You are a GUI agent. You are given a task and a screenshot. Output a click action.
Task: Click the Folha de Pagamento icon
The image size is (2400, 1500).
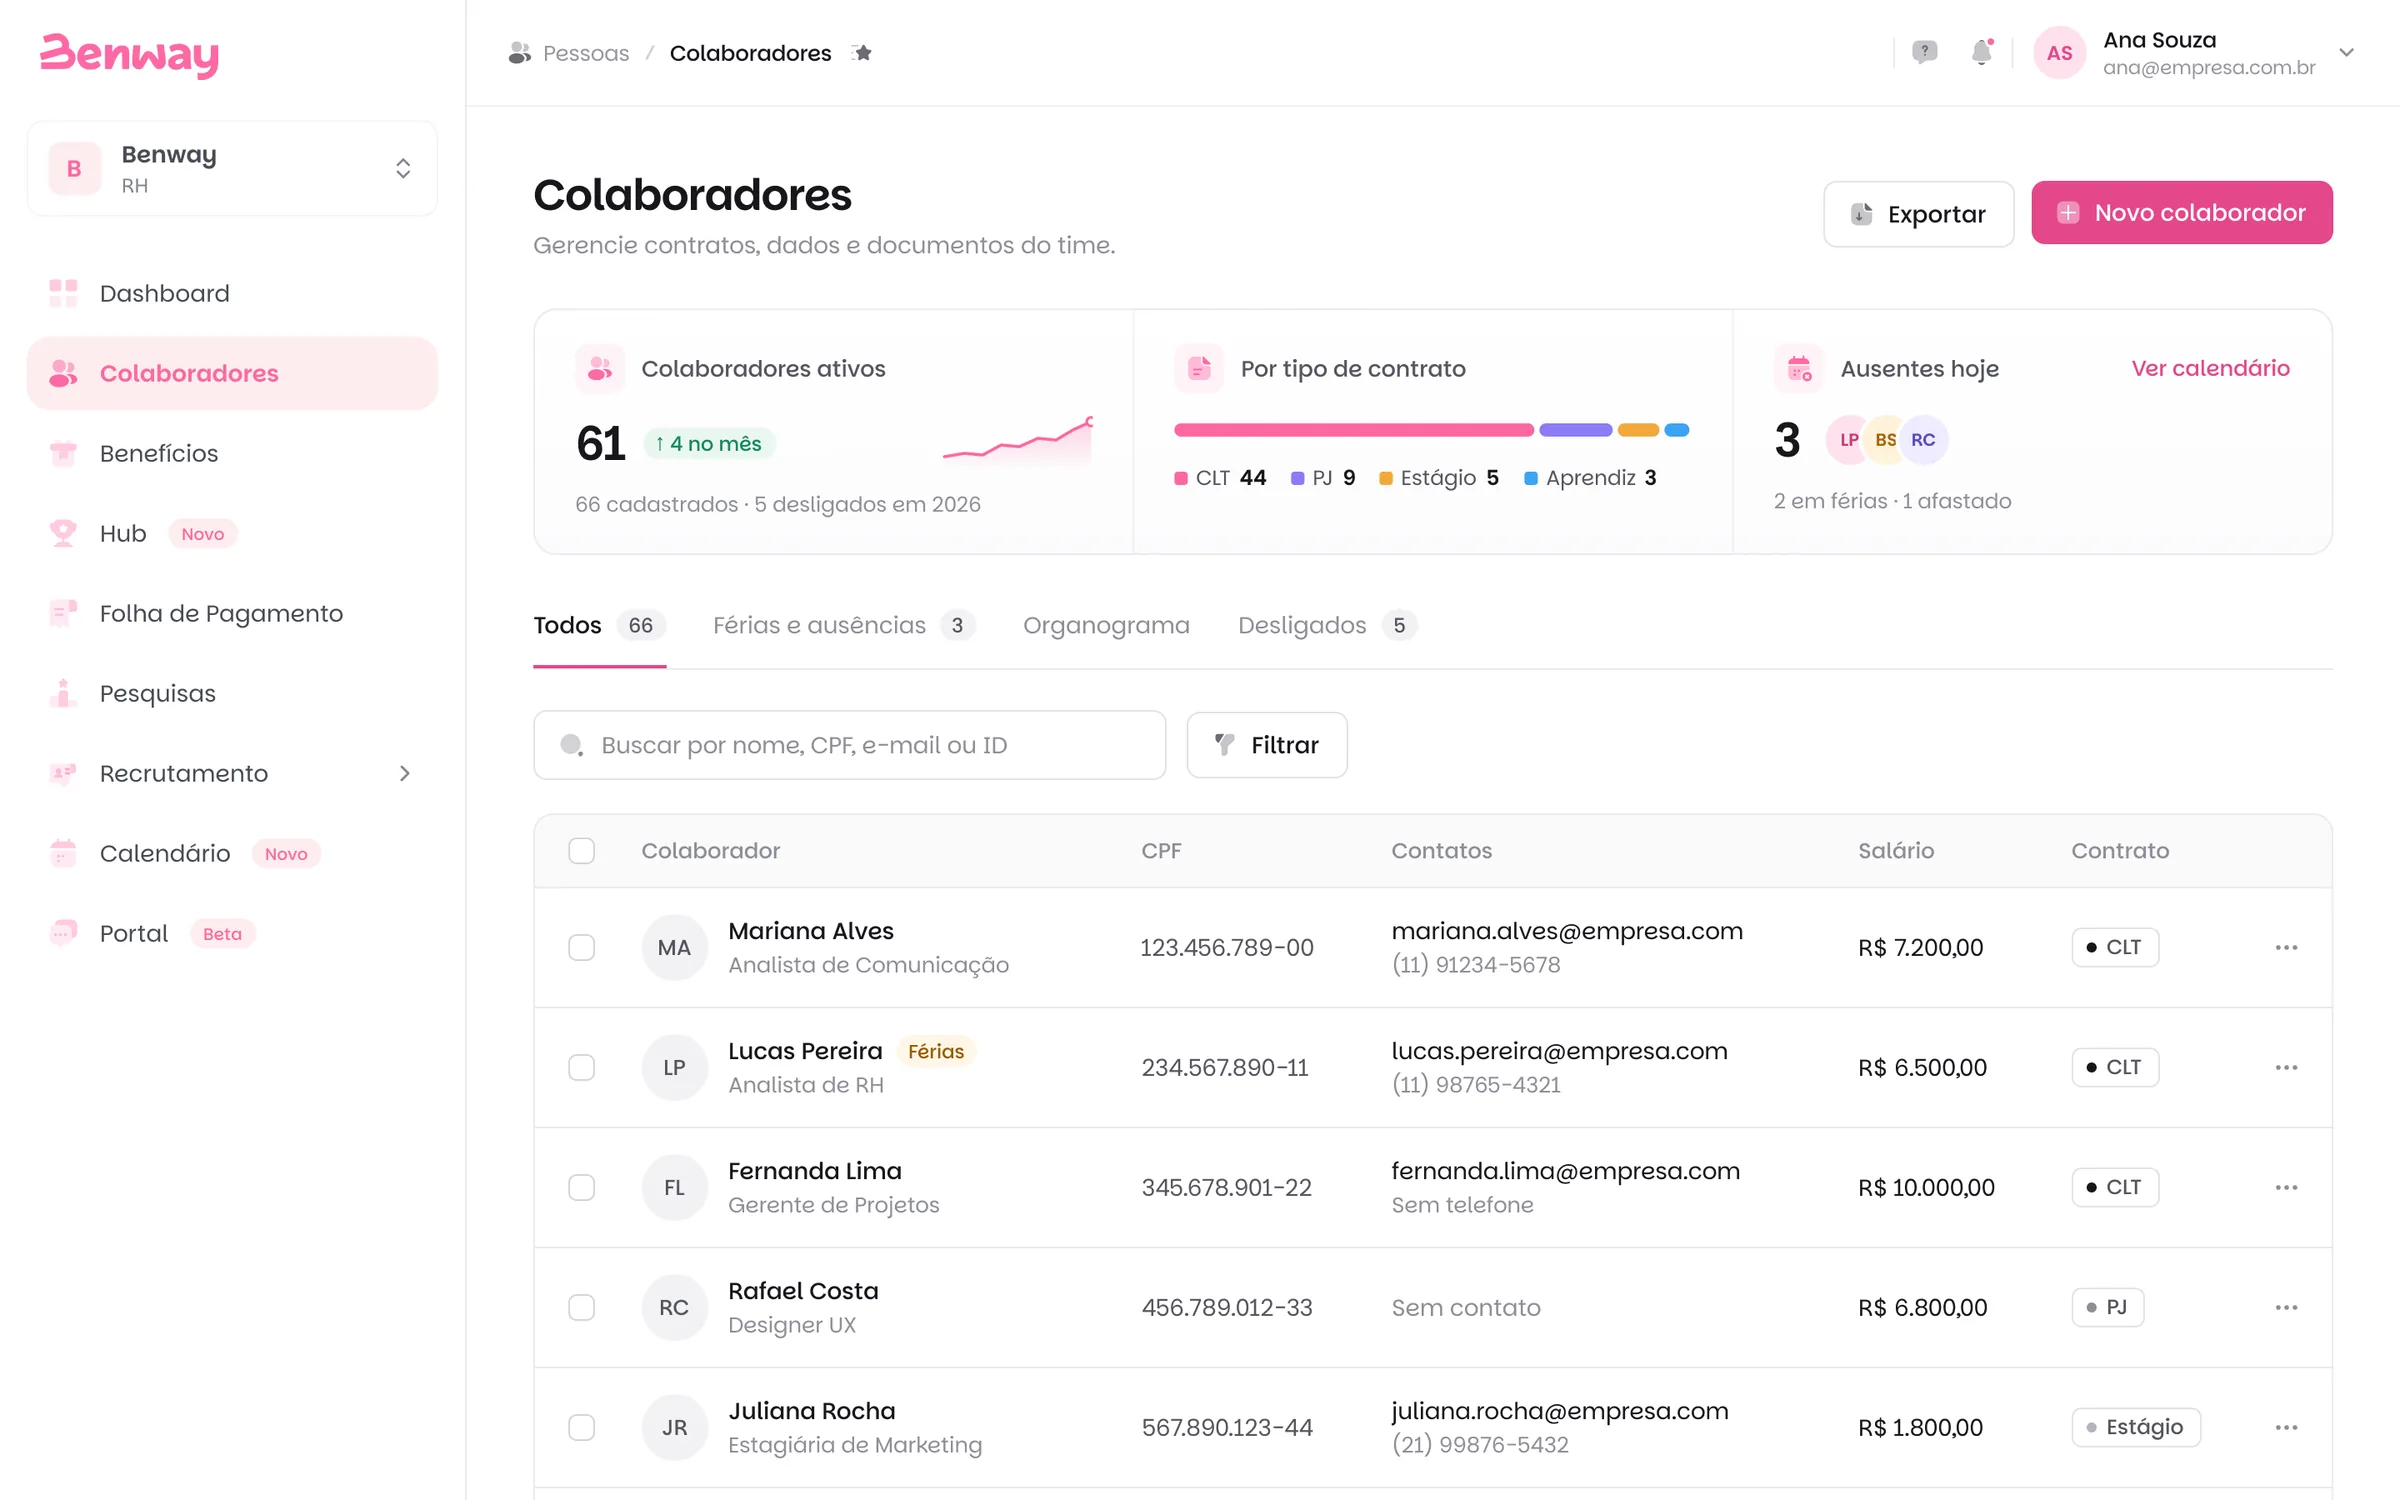click(x=63, y=613)
